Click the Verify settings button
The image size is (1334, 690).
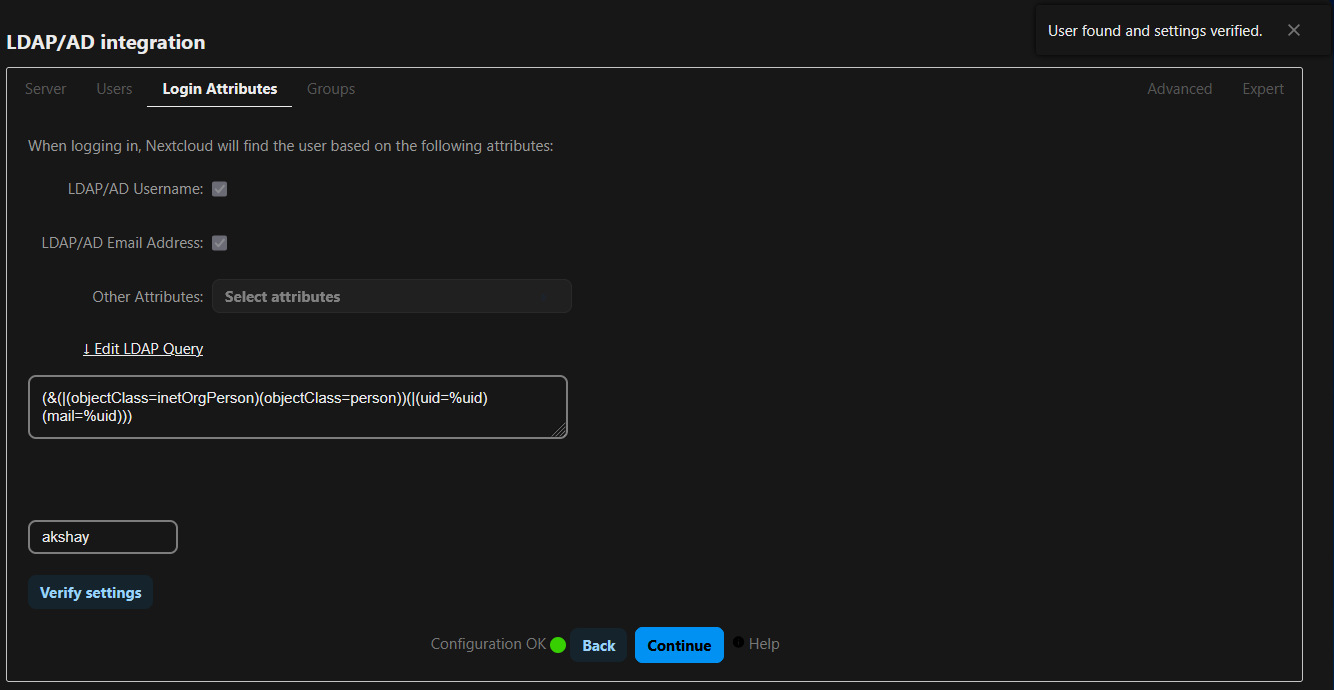[90, 592]
